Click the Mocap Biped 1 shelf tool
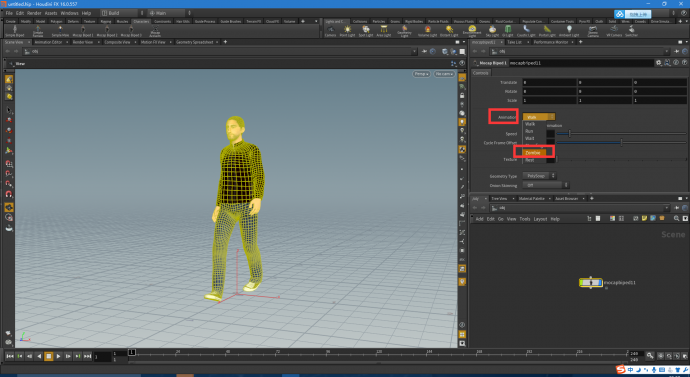Image resolution: width=690 pixels, height=377 pixels. pos(83,31)
